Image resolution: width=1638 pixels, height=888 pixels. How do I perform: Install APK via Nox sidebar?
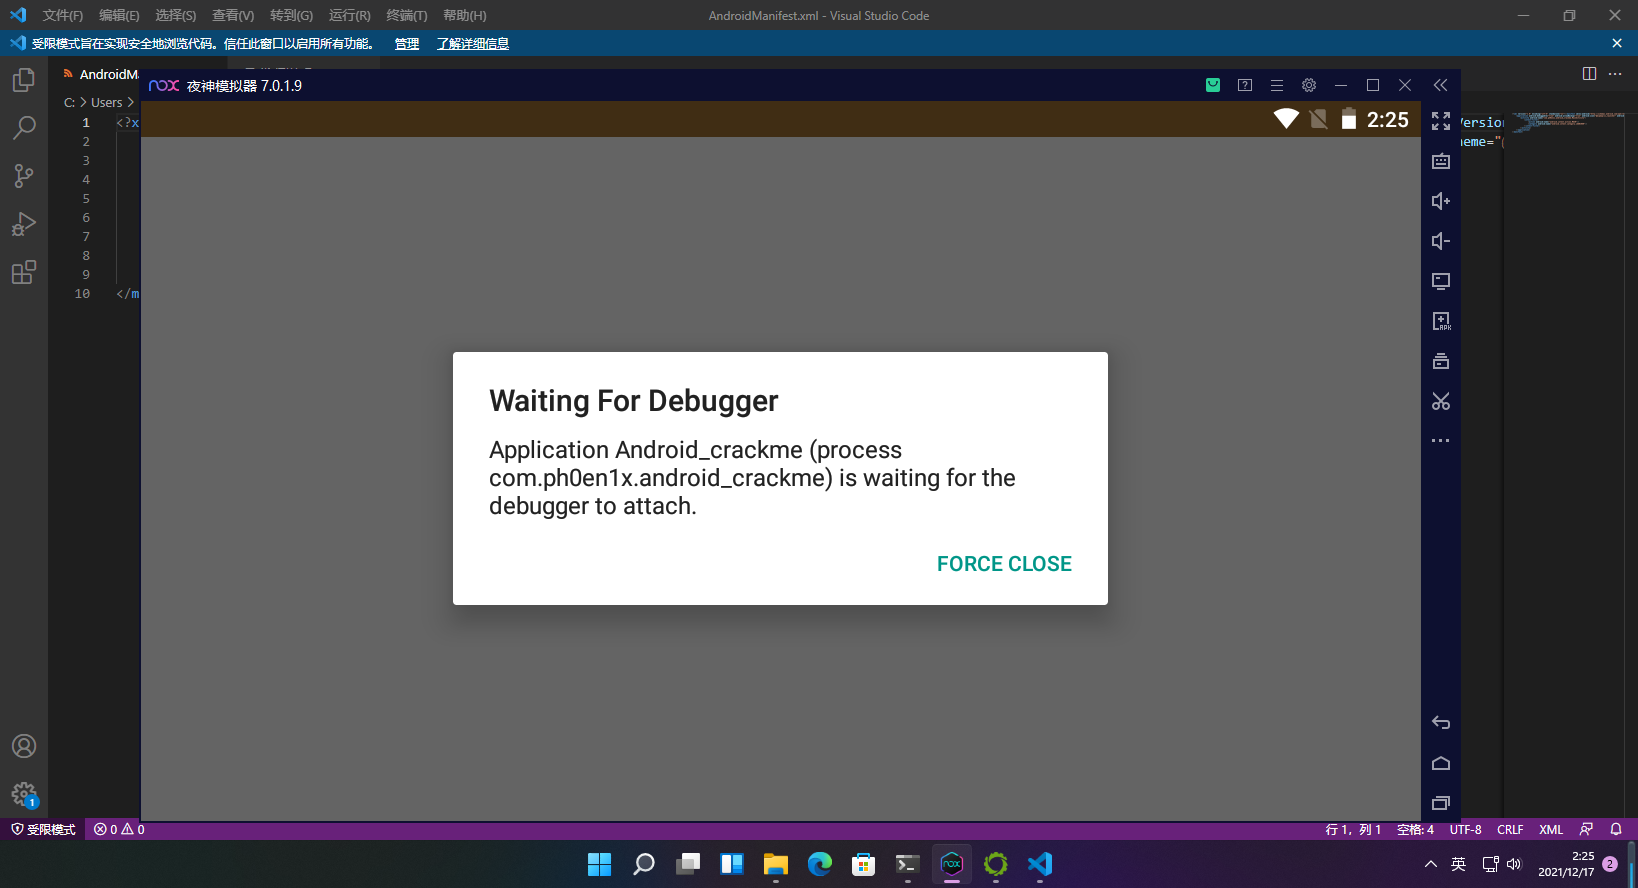[1441, 321]
